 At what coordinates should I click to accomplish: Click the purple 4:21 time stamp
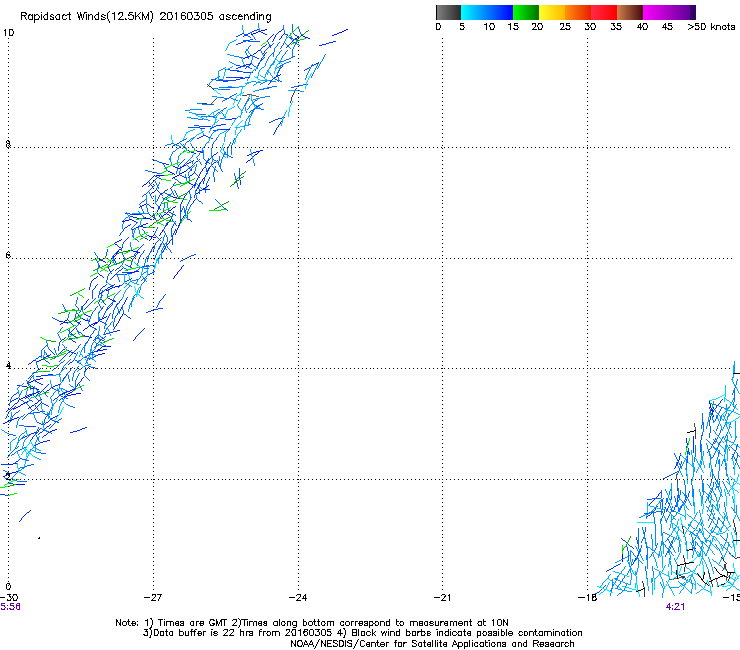pyautogui.click(x=675, y=607)
